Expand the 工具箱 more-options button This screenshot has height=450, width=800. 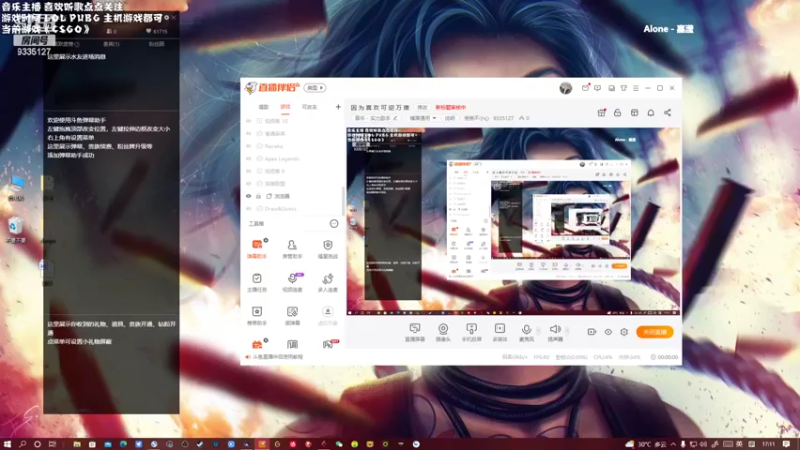point(334,223)
